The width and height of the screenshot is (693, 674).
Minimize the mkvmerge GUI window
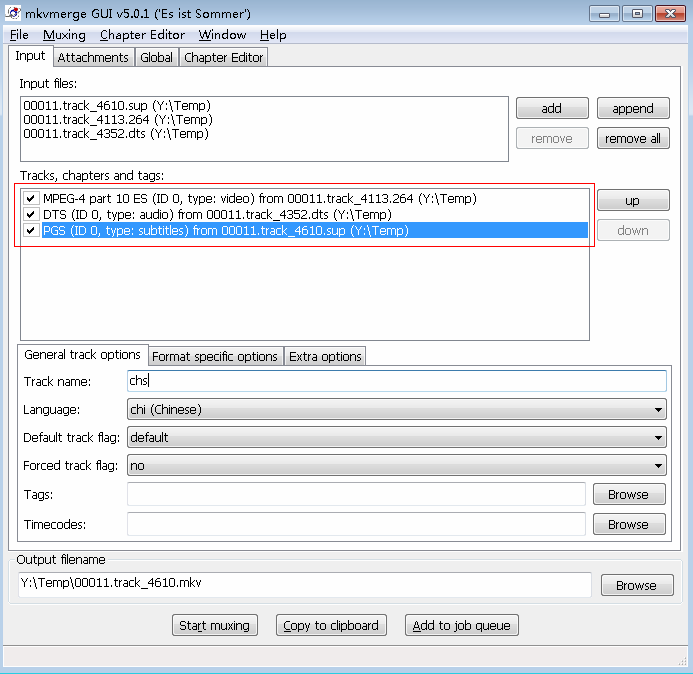[604, 14]
